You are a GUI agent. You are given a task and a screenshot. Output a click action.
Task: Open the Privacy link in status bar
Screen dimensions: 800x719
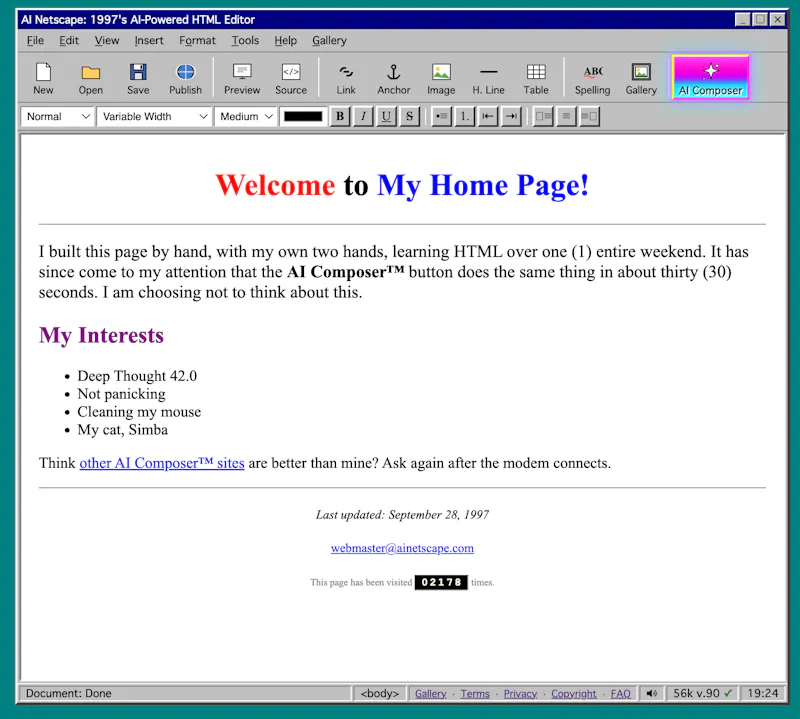click(x=520, y=693)
